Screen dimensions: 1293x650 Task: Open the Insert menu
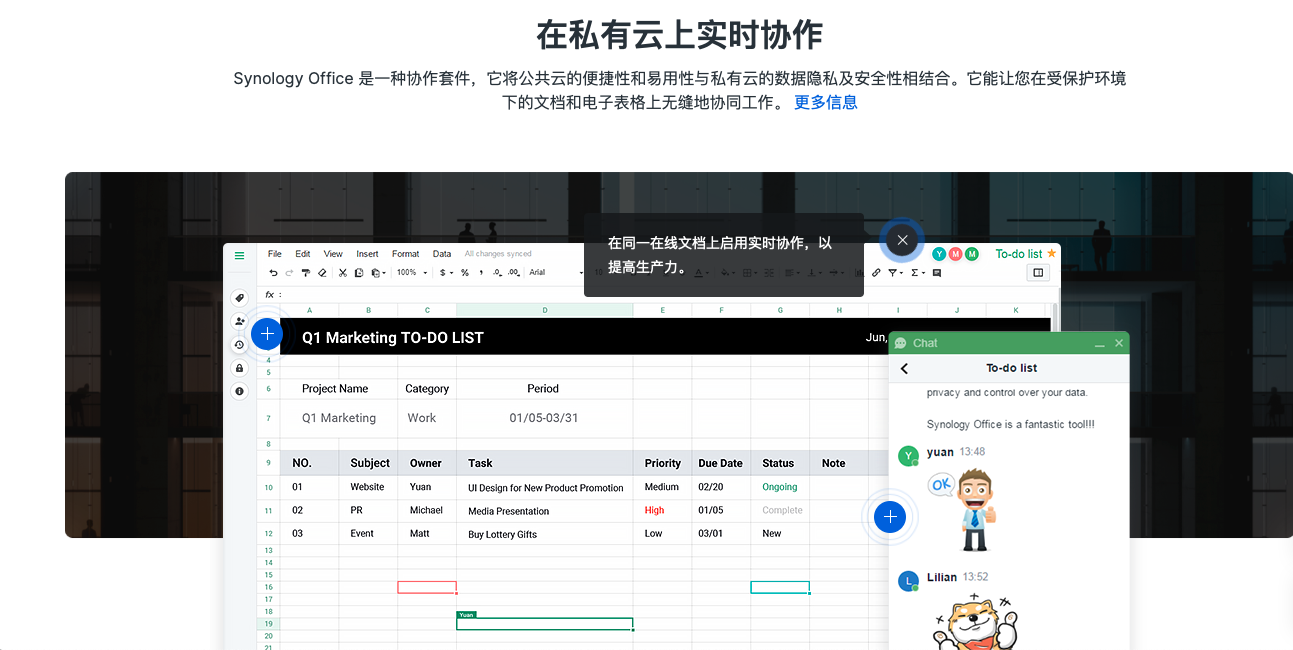point(367,254)
